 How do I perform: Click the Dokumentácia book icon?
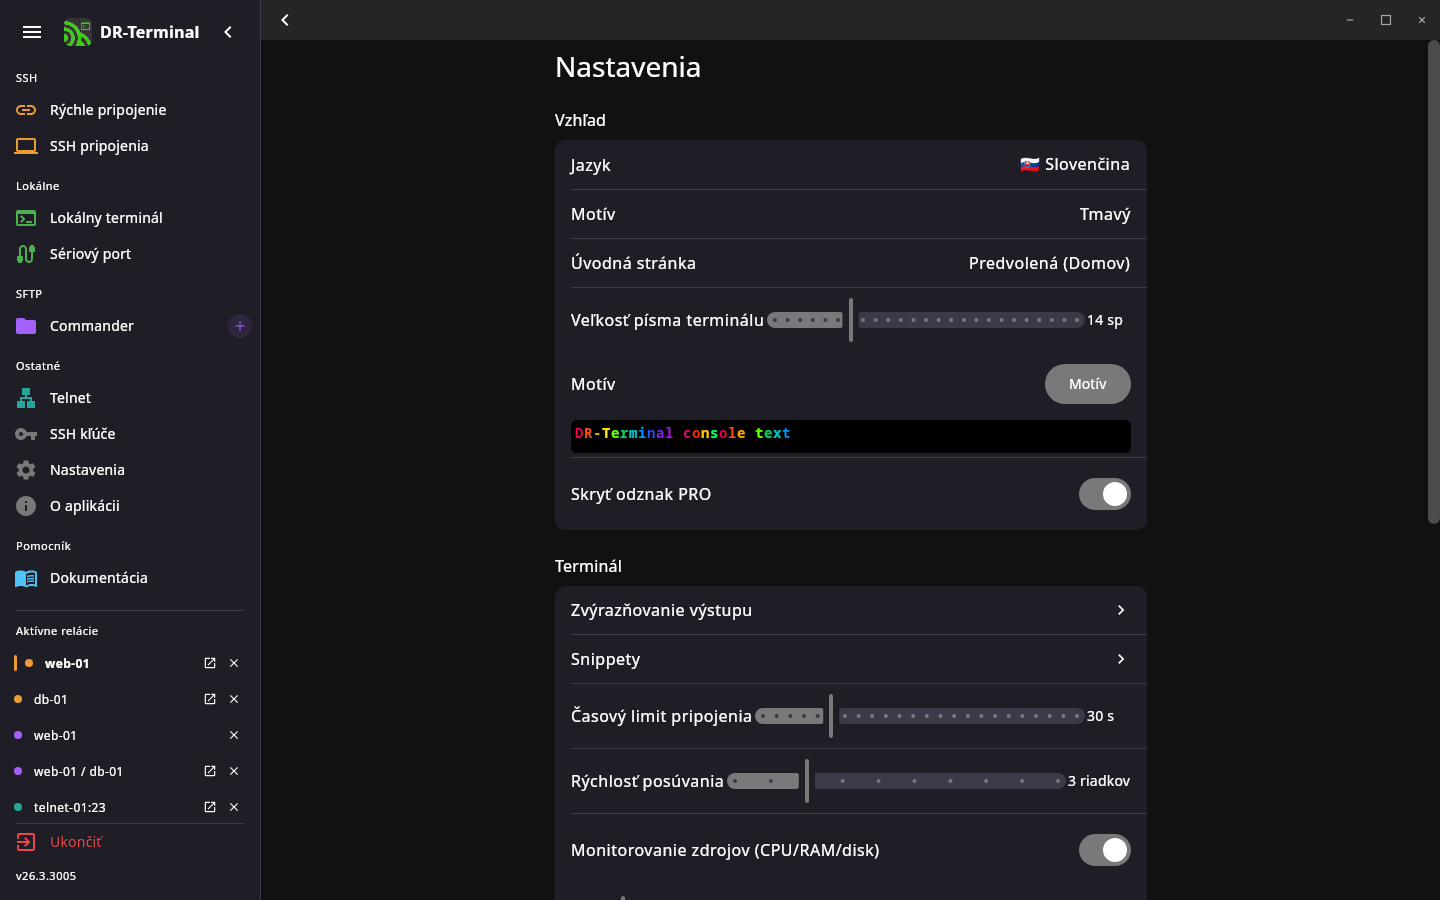point(26,578)
